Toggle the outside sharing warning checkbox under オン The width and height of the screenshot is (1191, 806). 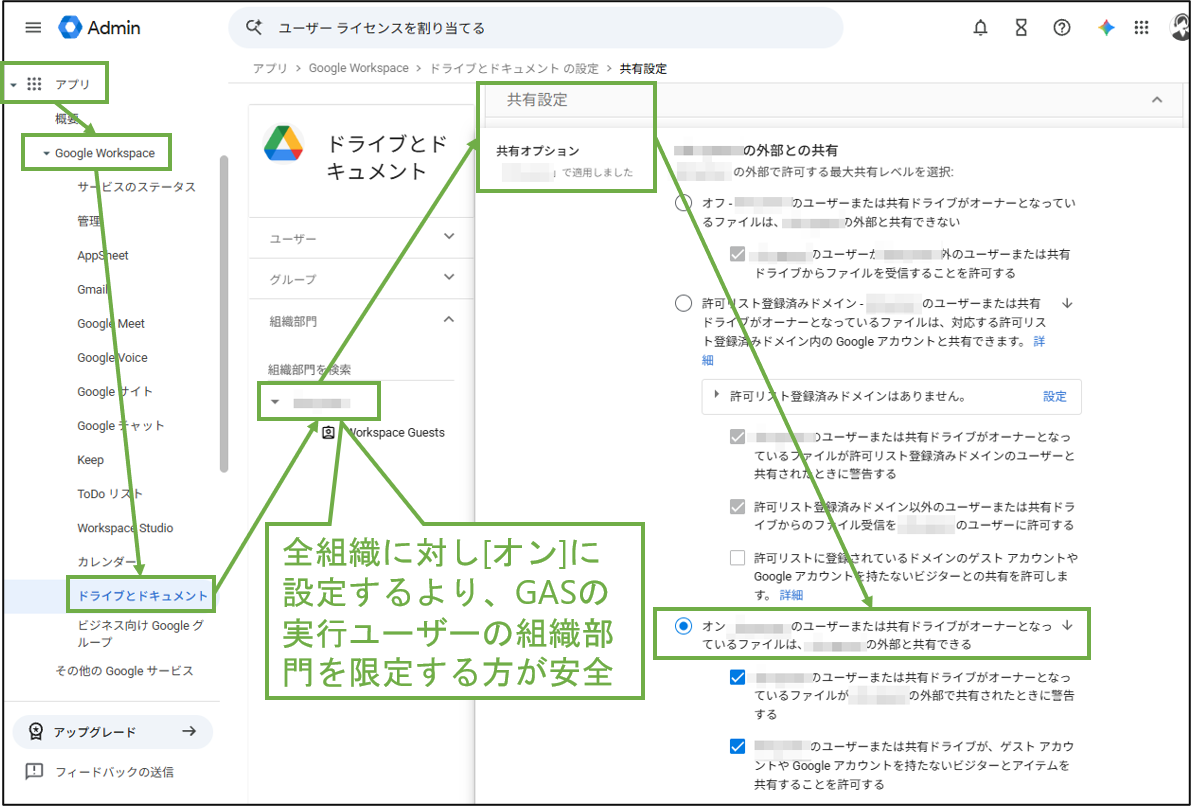(x=737, y=677)
